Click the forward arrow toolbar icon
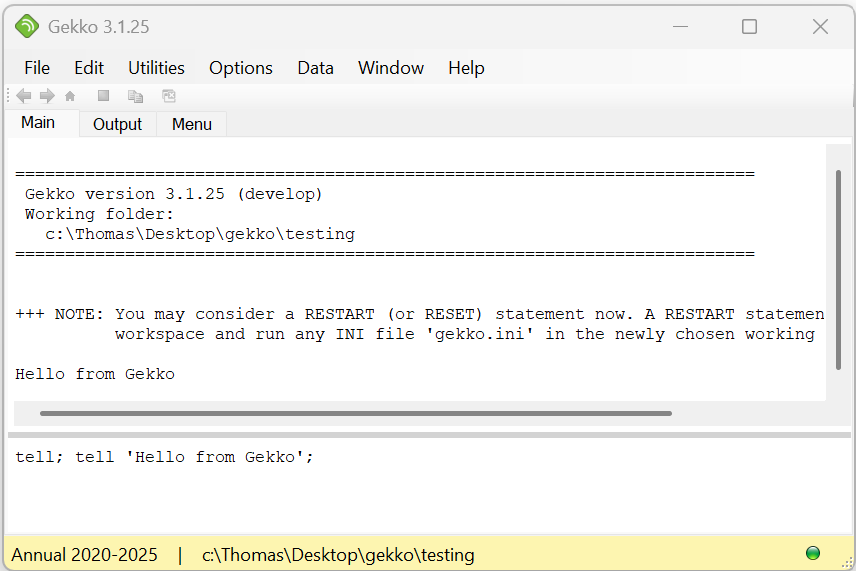 pos(47,96)
